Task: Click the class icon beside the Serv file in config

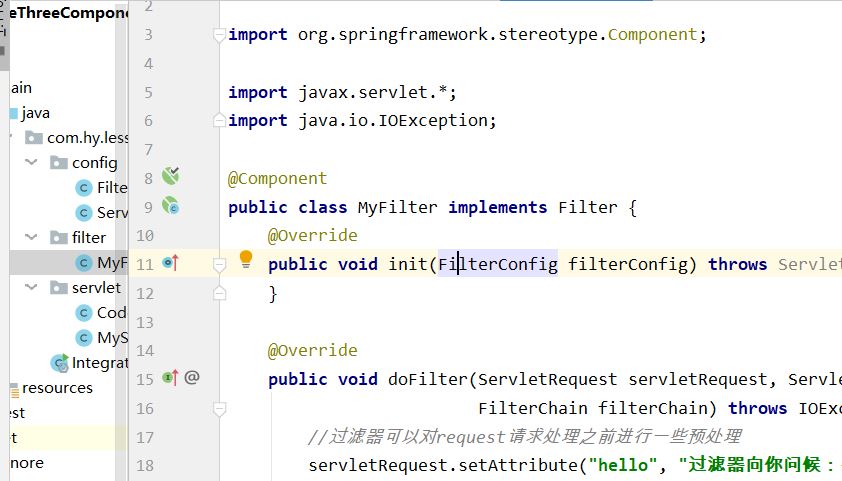Action: coord(83,213)
